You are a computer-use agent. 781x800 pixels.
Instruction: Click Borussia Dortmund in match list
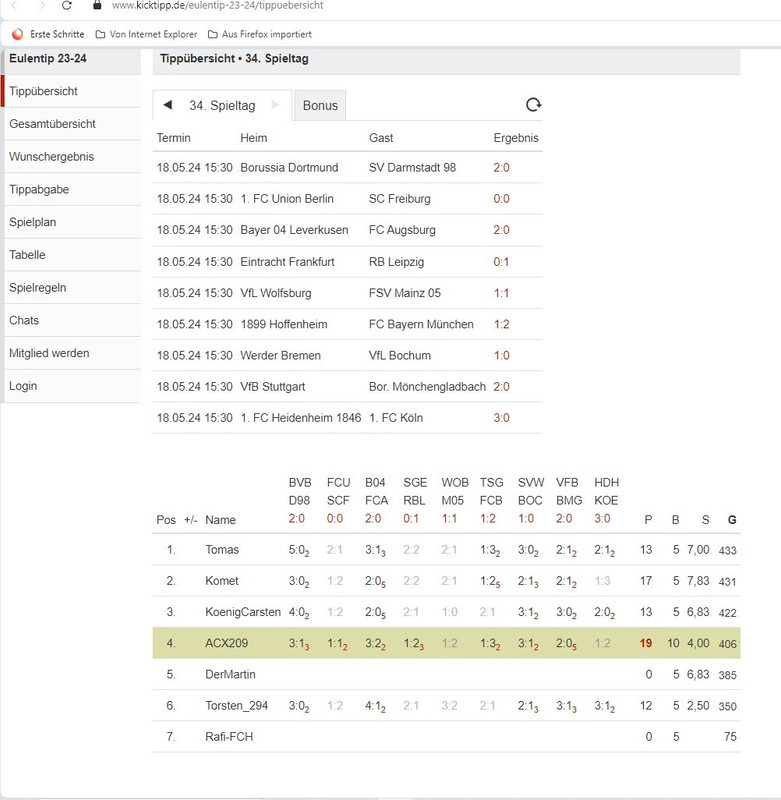click(289, 167)
